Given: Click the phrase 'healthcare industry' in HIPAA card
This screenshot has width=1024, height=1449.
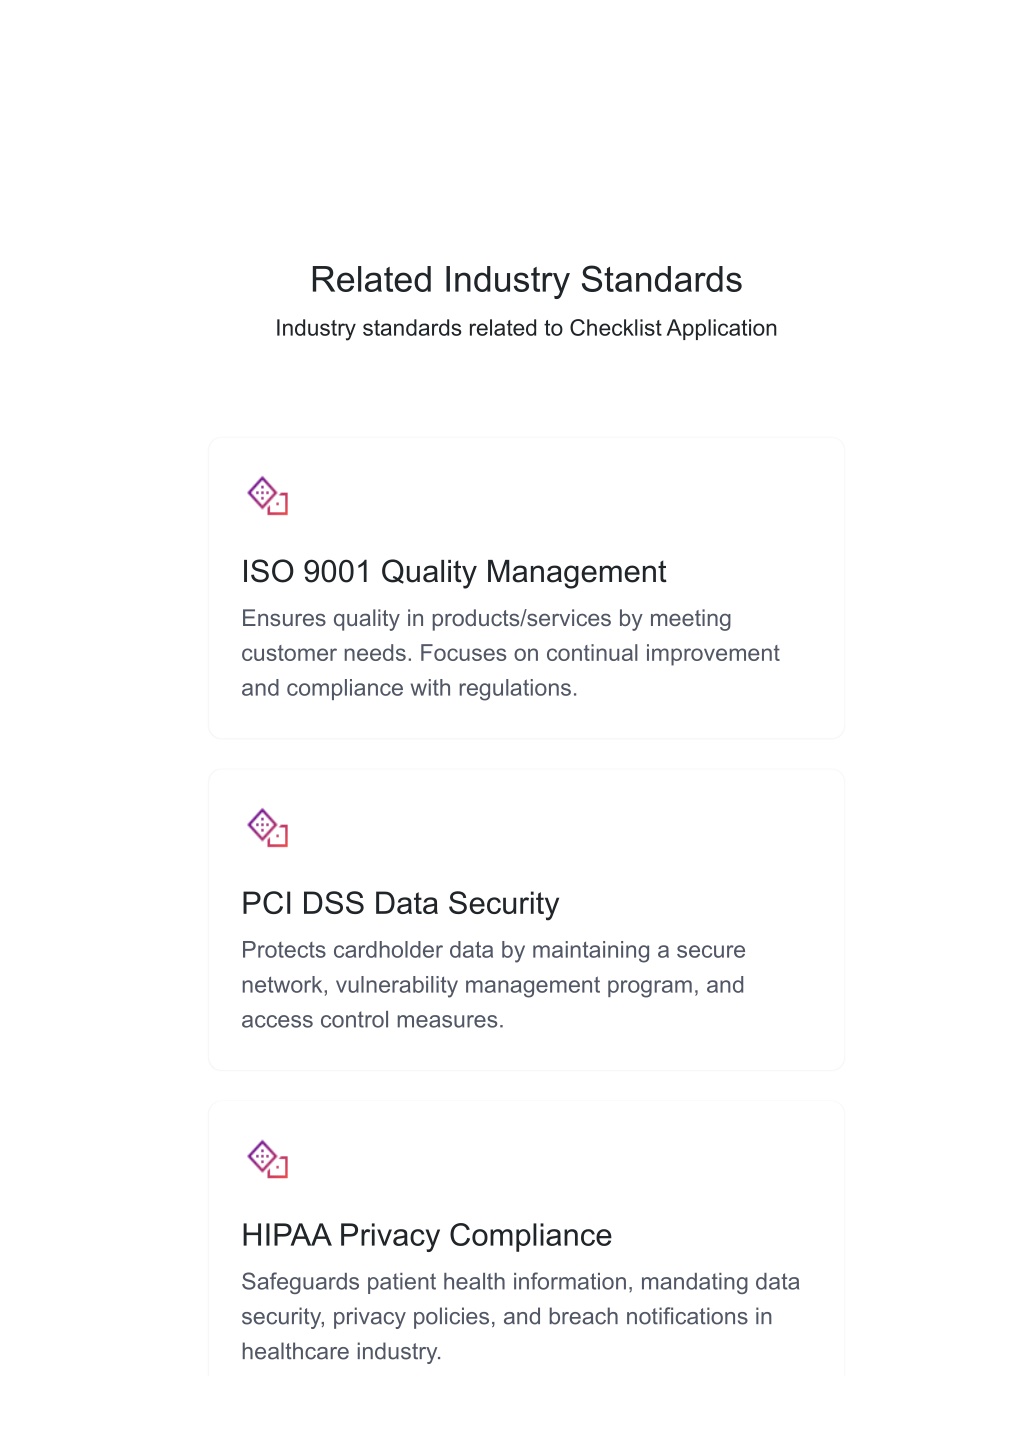Looking at the screenshot, I should pos(339,1352).
